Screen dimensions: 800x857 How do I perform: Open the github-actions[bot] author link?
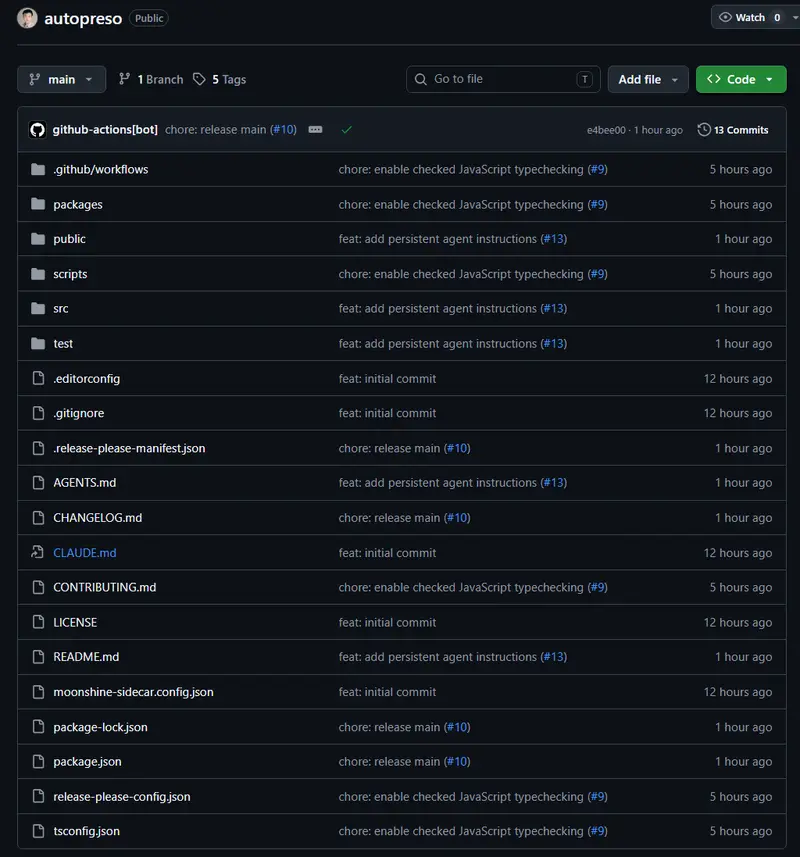point(105,130)
